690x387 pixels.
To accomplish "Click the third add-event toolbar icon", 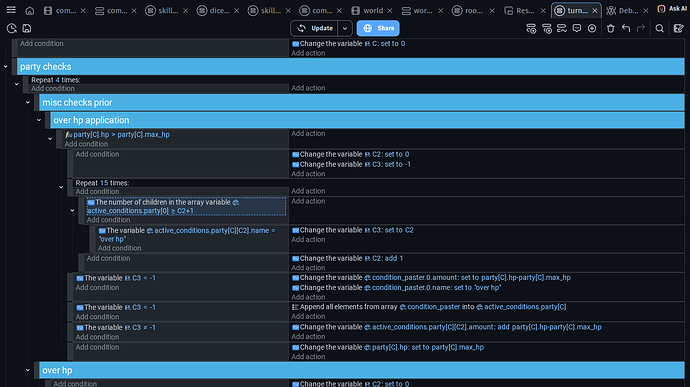I will 562,29.
